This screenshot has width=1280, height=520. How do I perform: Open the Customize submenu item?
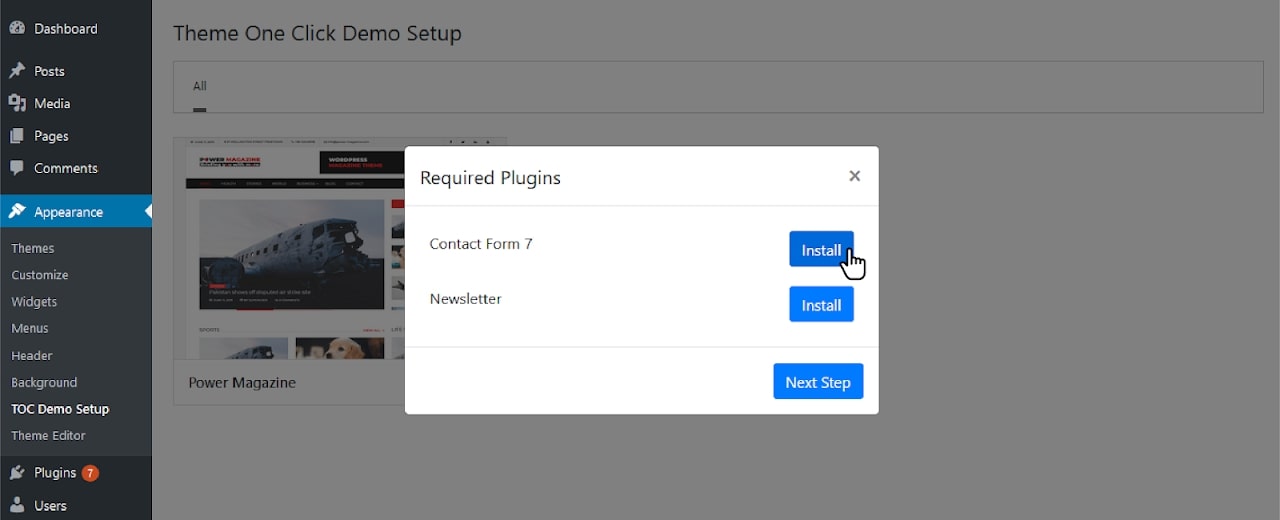pos(40,275)
